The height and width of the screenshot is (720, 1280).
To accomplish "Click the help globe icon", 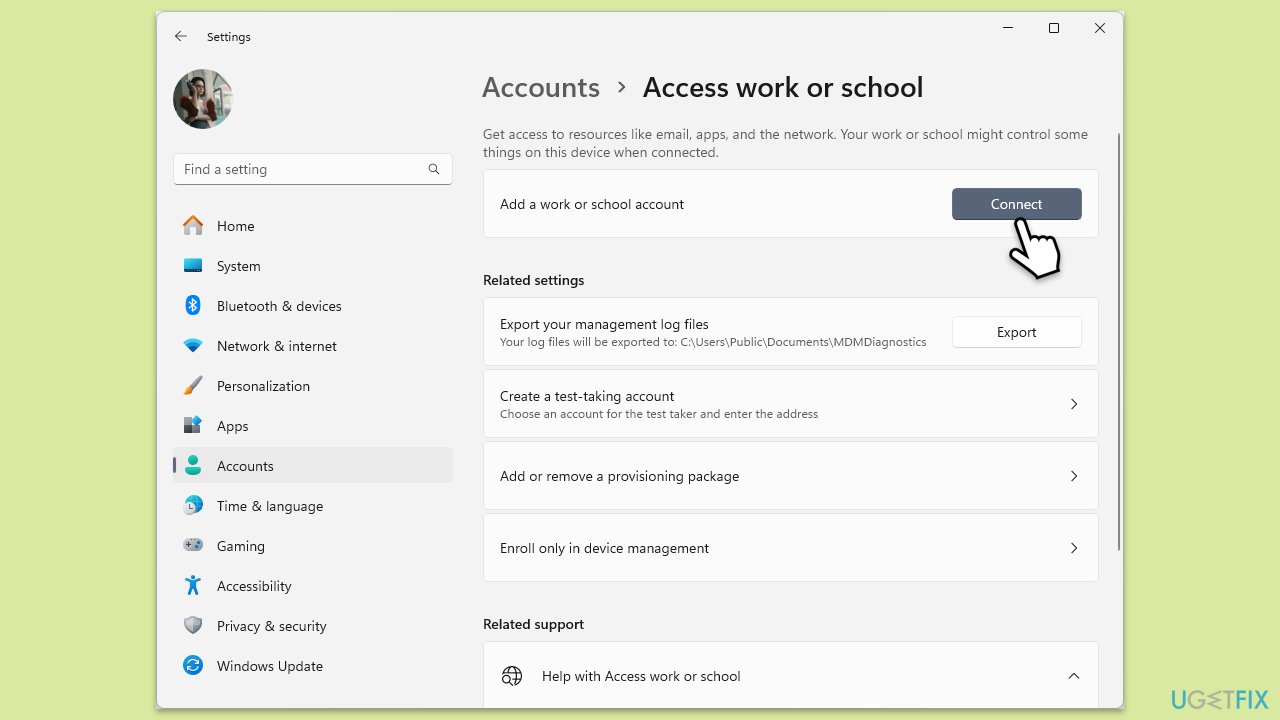I will click(x=512, y=676).
